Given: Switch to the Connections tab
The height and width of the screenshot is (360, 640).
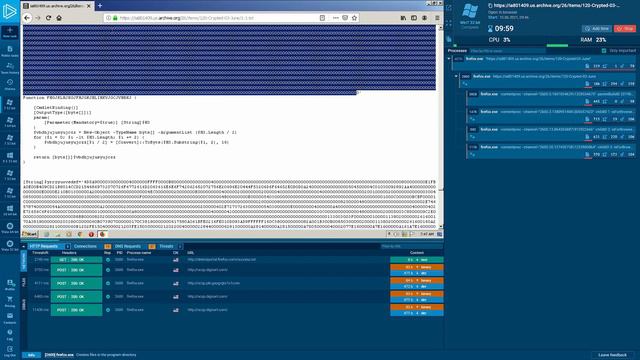Looking at the screenshot, I should [85, 246].
